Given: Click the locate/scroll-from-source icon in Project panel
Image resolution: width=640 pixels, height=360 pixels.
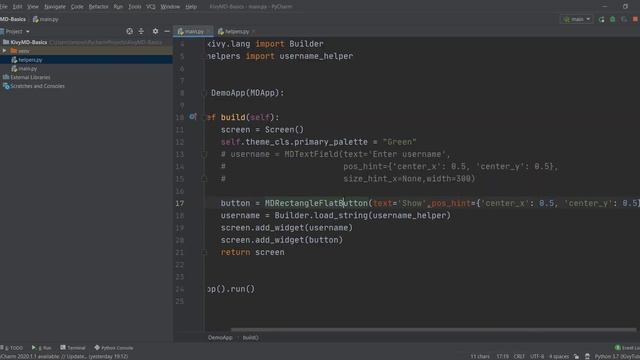Looking at the screenshot, I should click(x=129, y=31).
